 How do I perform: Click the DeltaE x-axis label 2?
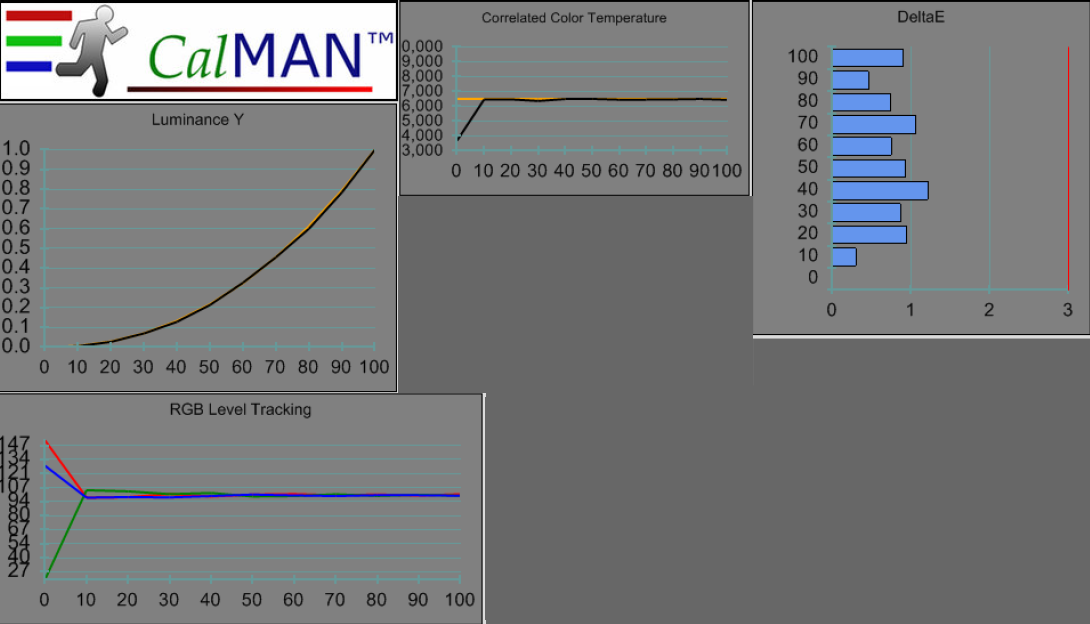pos(989,310)
